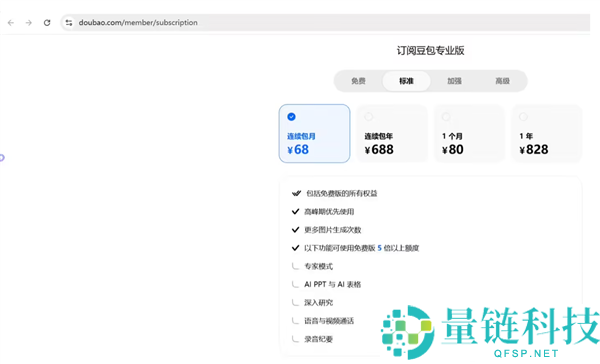Click the 订阅豆包专业版 heading
Viewport: 600px width, 364px height.
(x=430, y=51)
